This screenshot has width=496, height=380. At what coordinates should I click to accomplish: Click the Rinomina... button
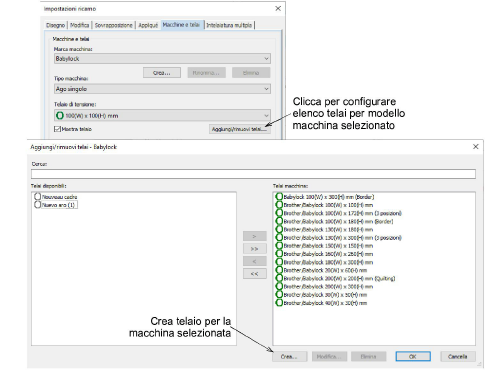click(206, 73)
